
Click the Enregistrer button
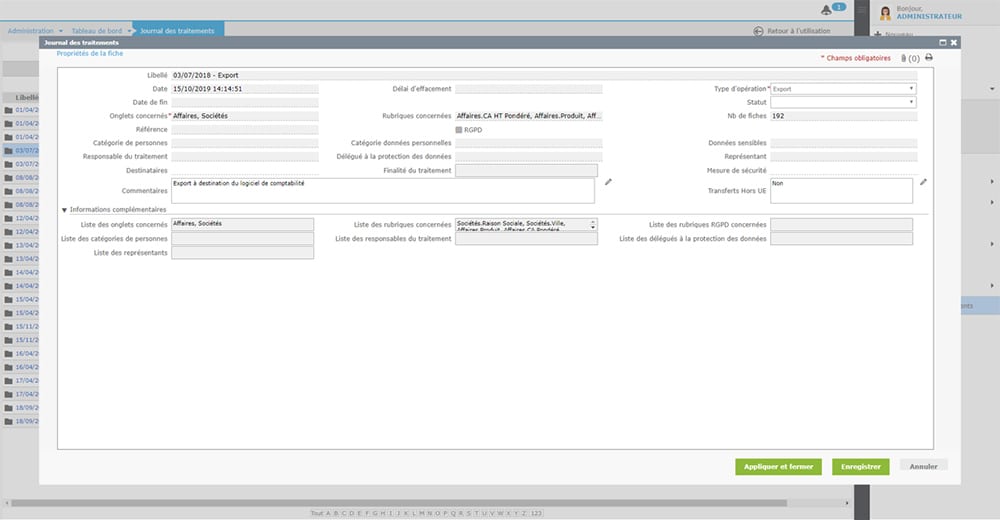(860, 466)
